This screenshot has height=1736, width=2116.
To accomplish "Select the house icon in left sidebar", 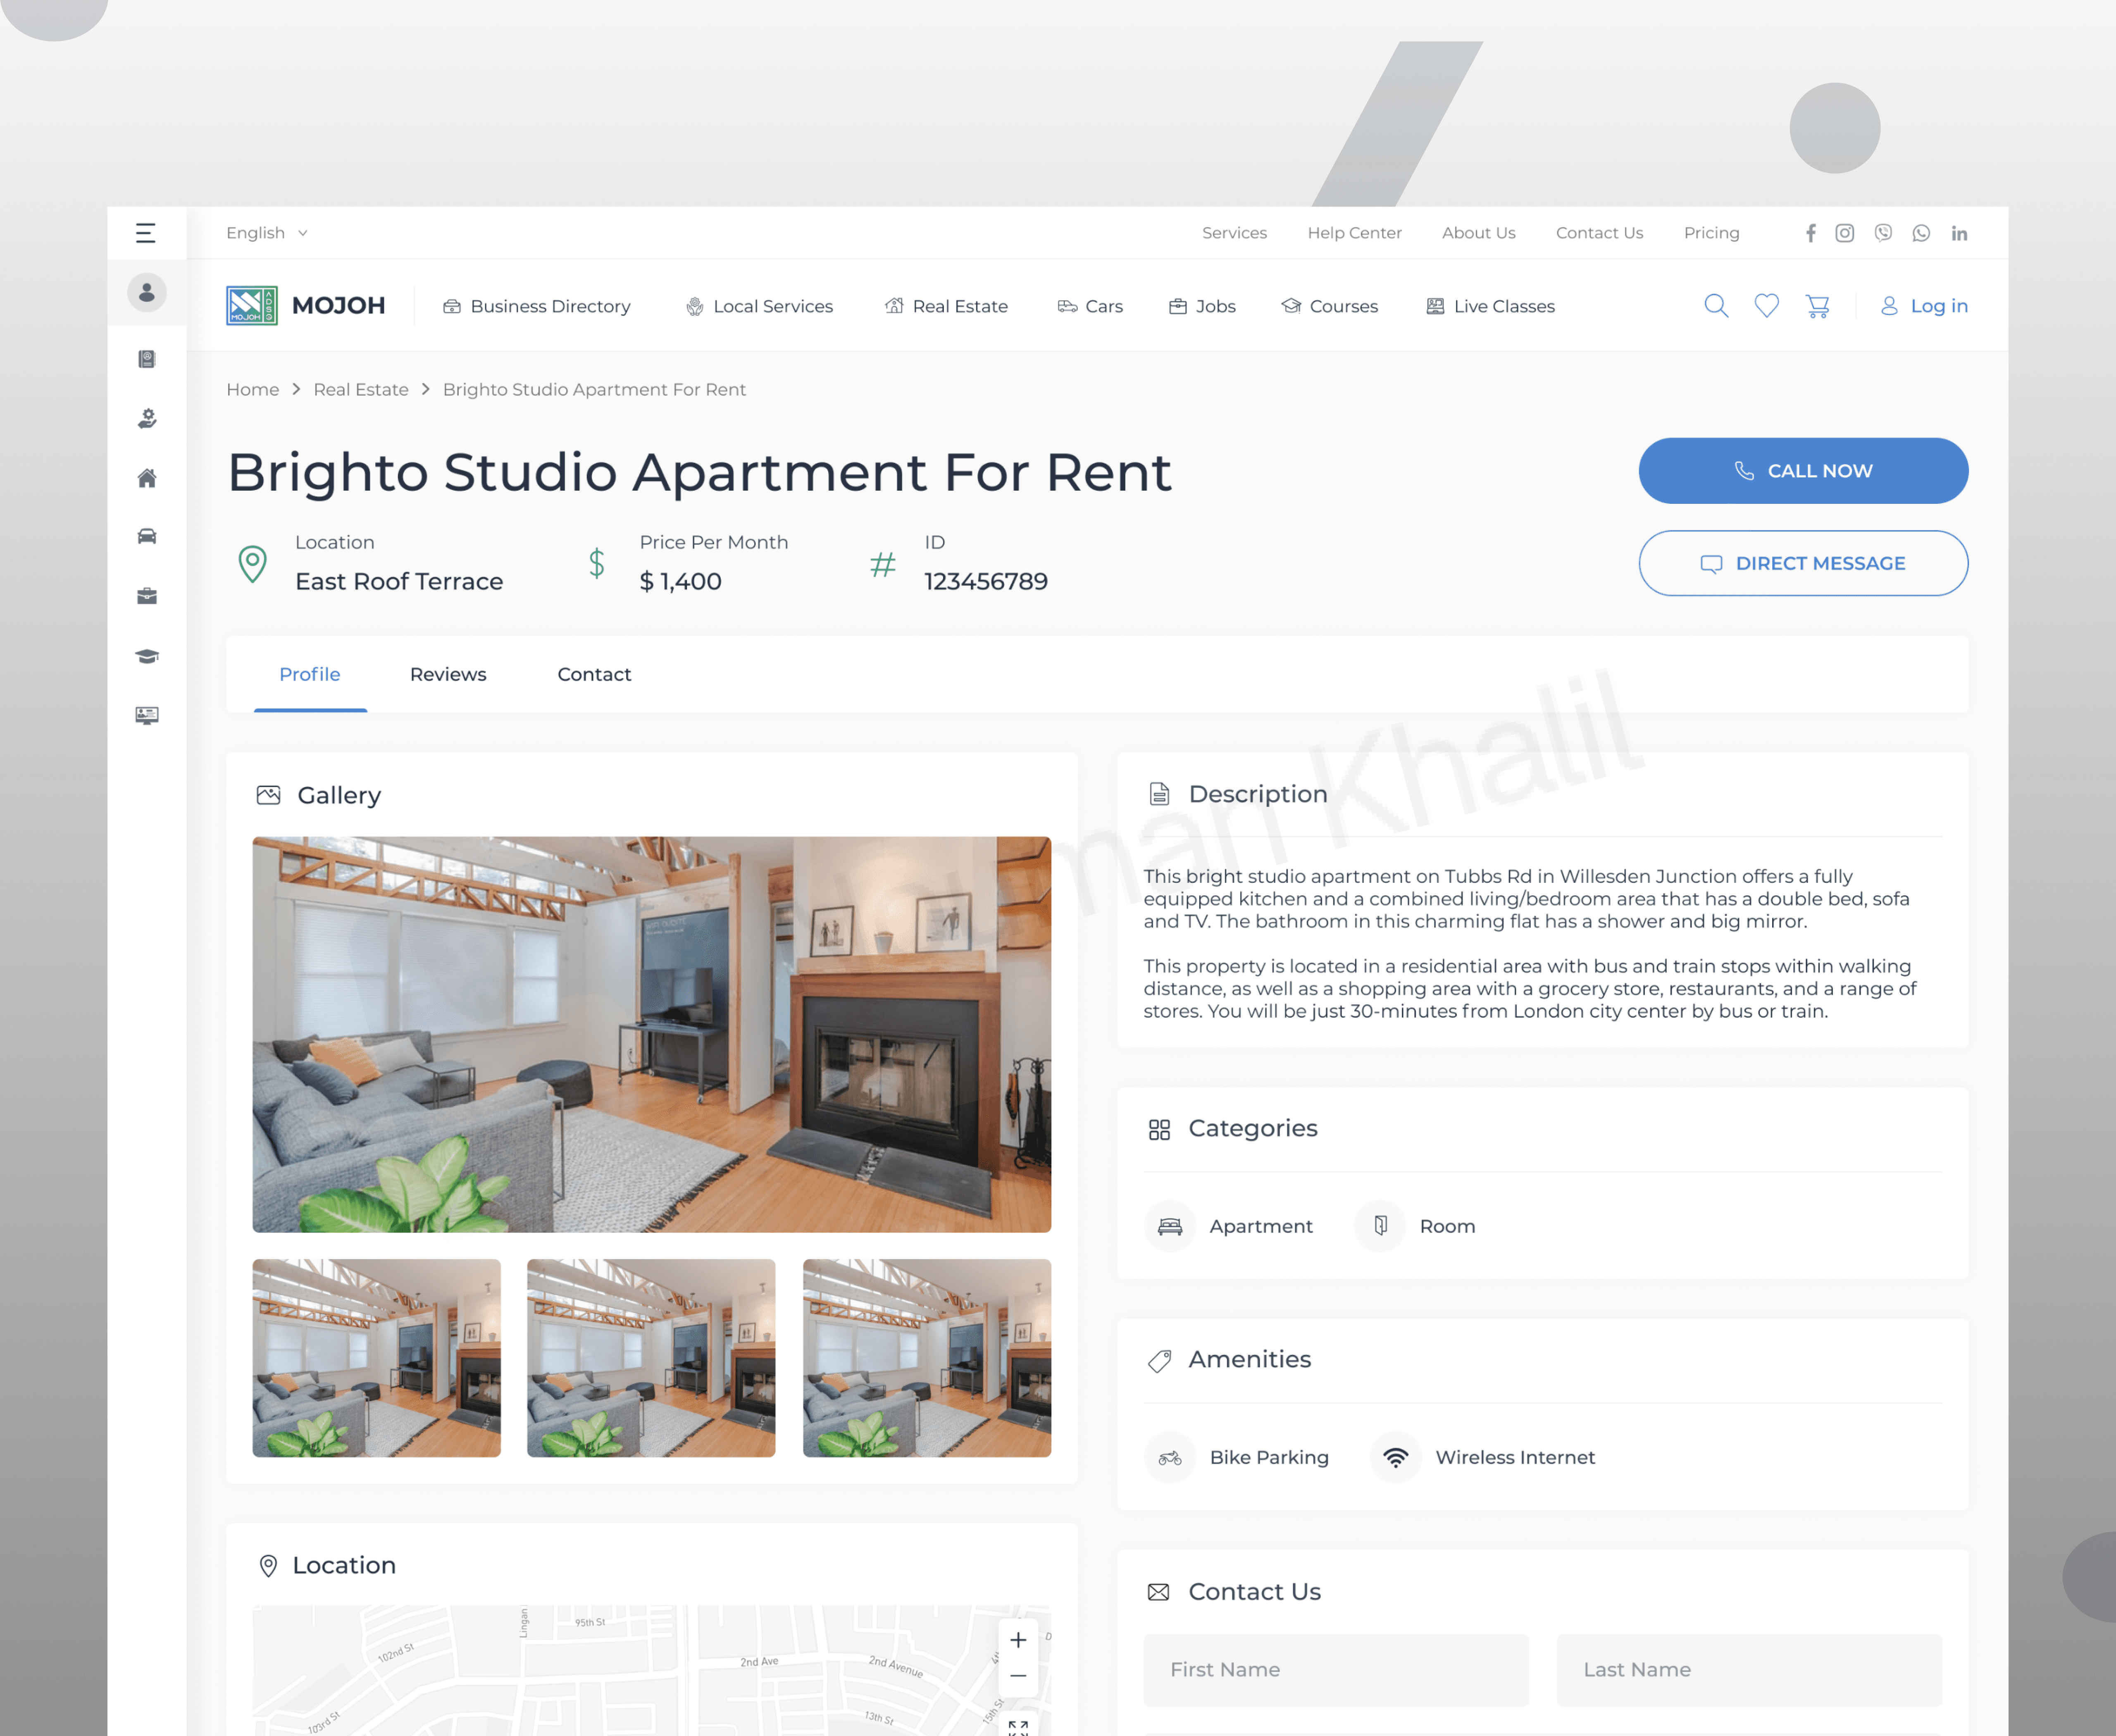I will pyautogui.click(x=147, y=478).
